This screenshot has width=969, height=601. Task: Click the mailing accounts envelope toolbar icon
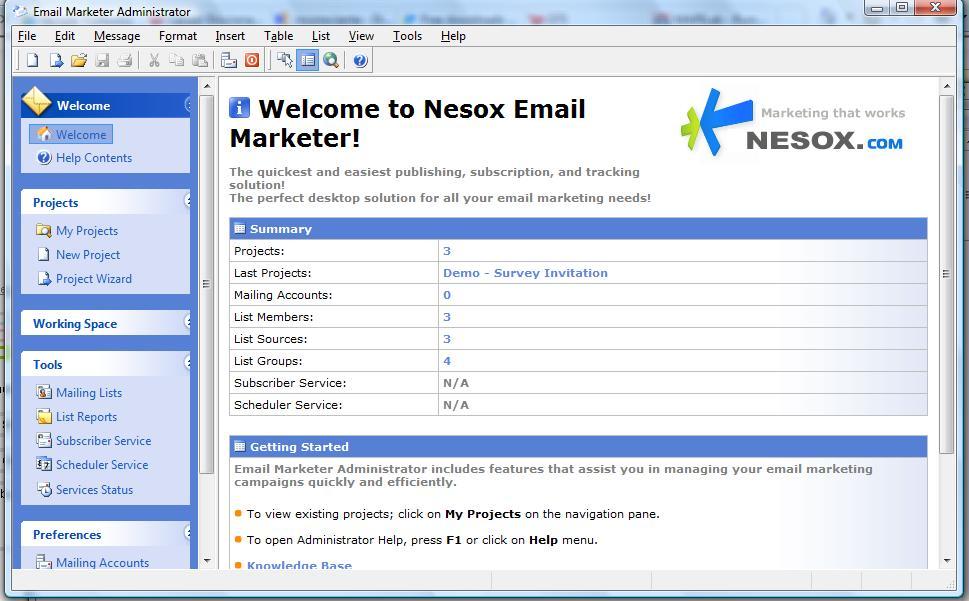point(229,60)
